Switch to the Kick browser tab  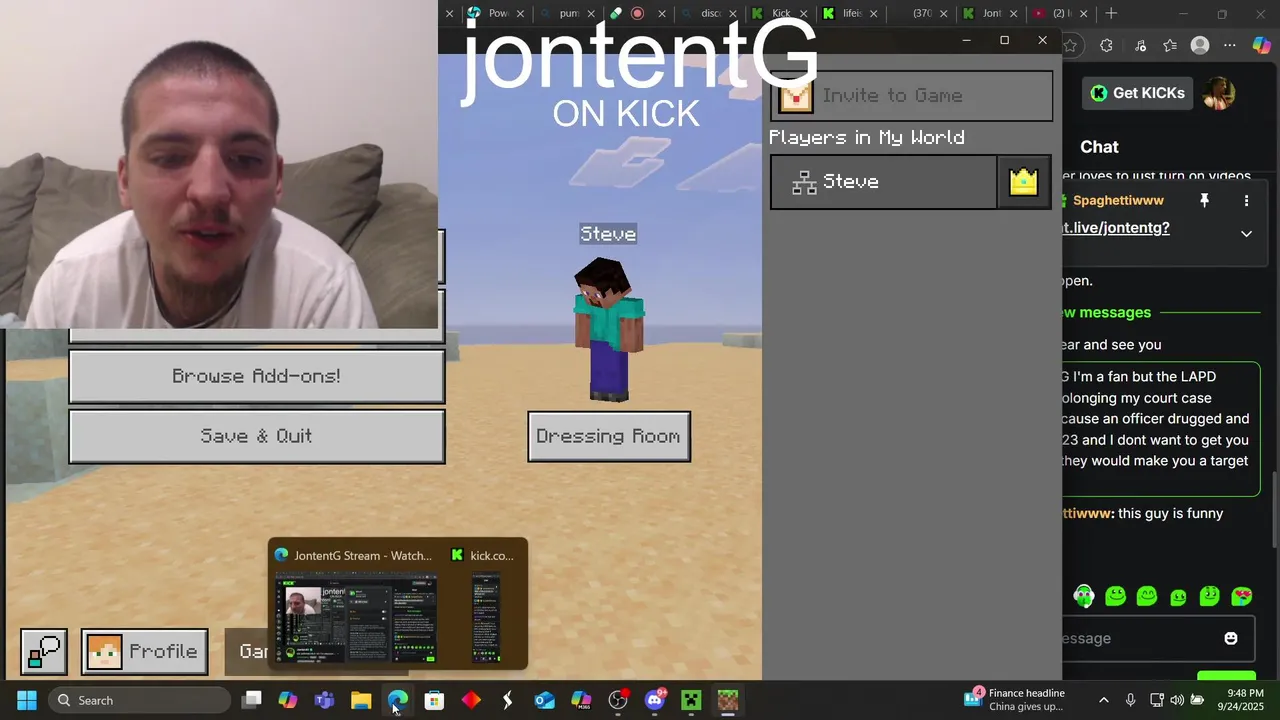pyautogui.click(x=779, y=13)
